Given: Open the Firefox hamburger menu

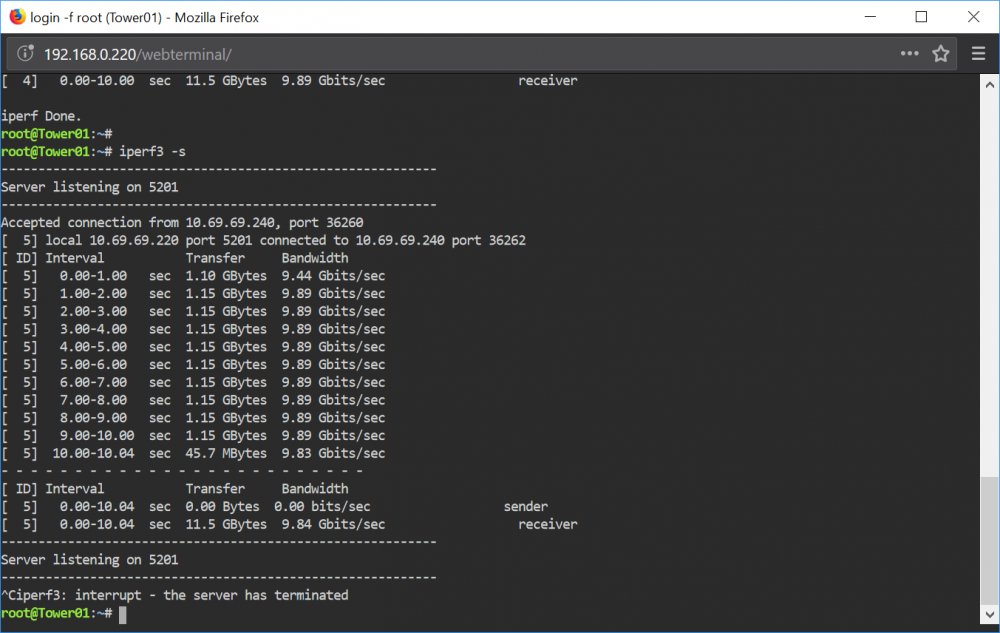Looking at the screenshot, I should (x=978, y=54).
